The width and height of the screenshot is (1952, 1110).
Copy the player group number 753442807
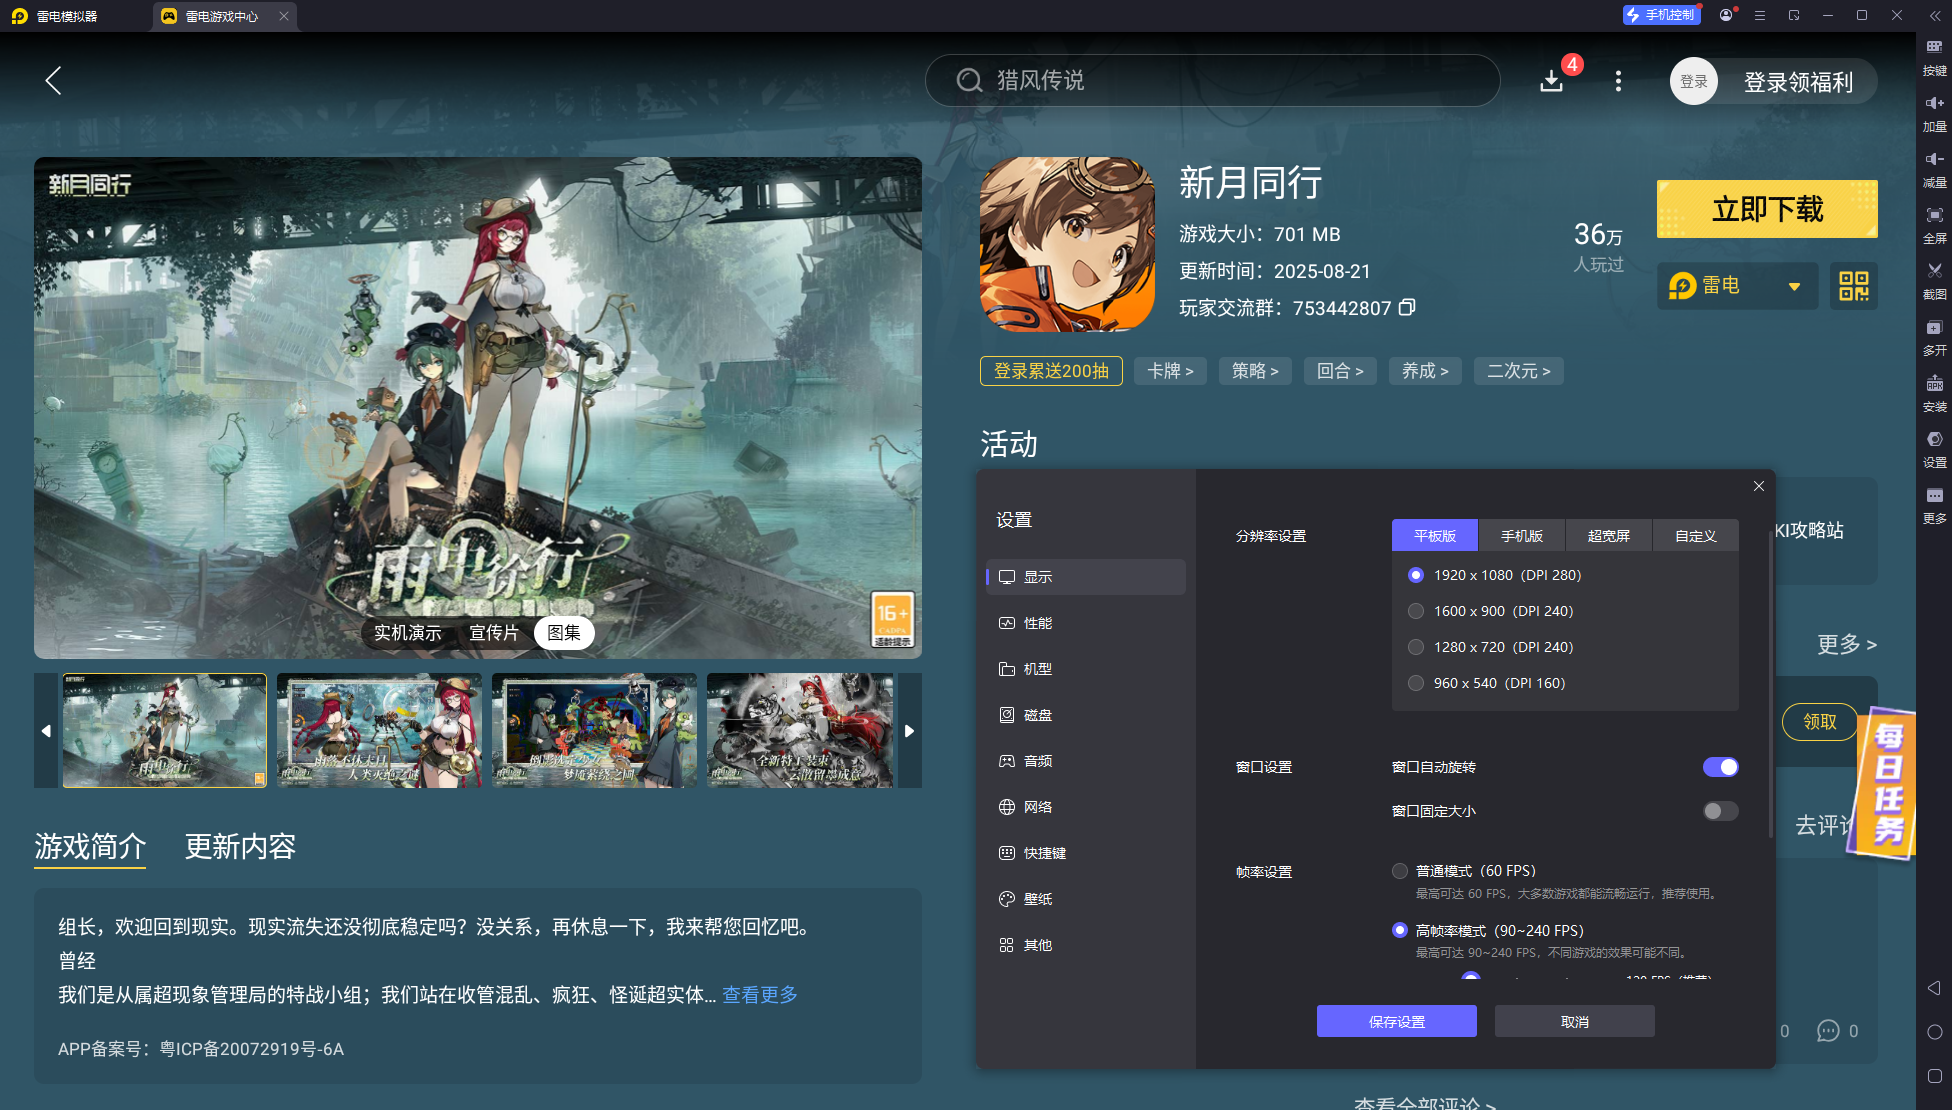click(1407, 307)
